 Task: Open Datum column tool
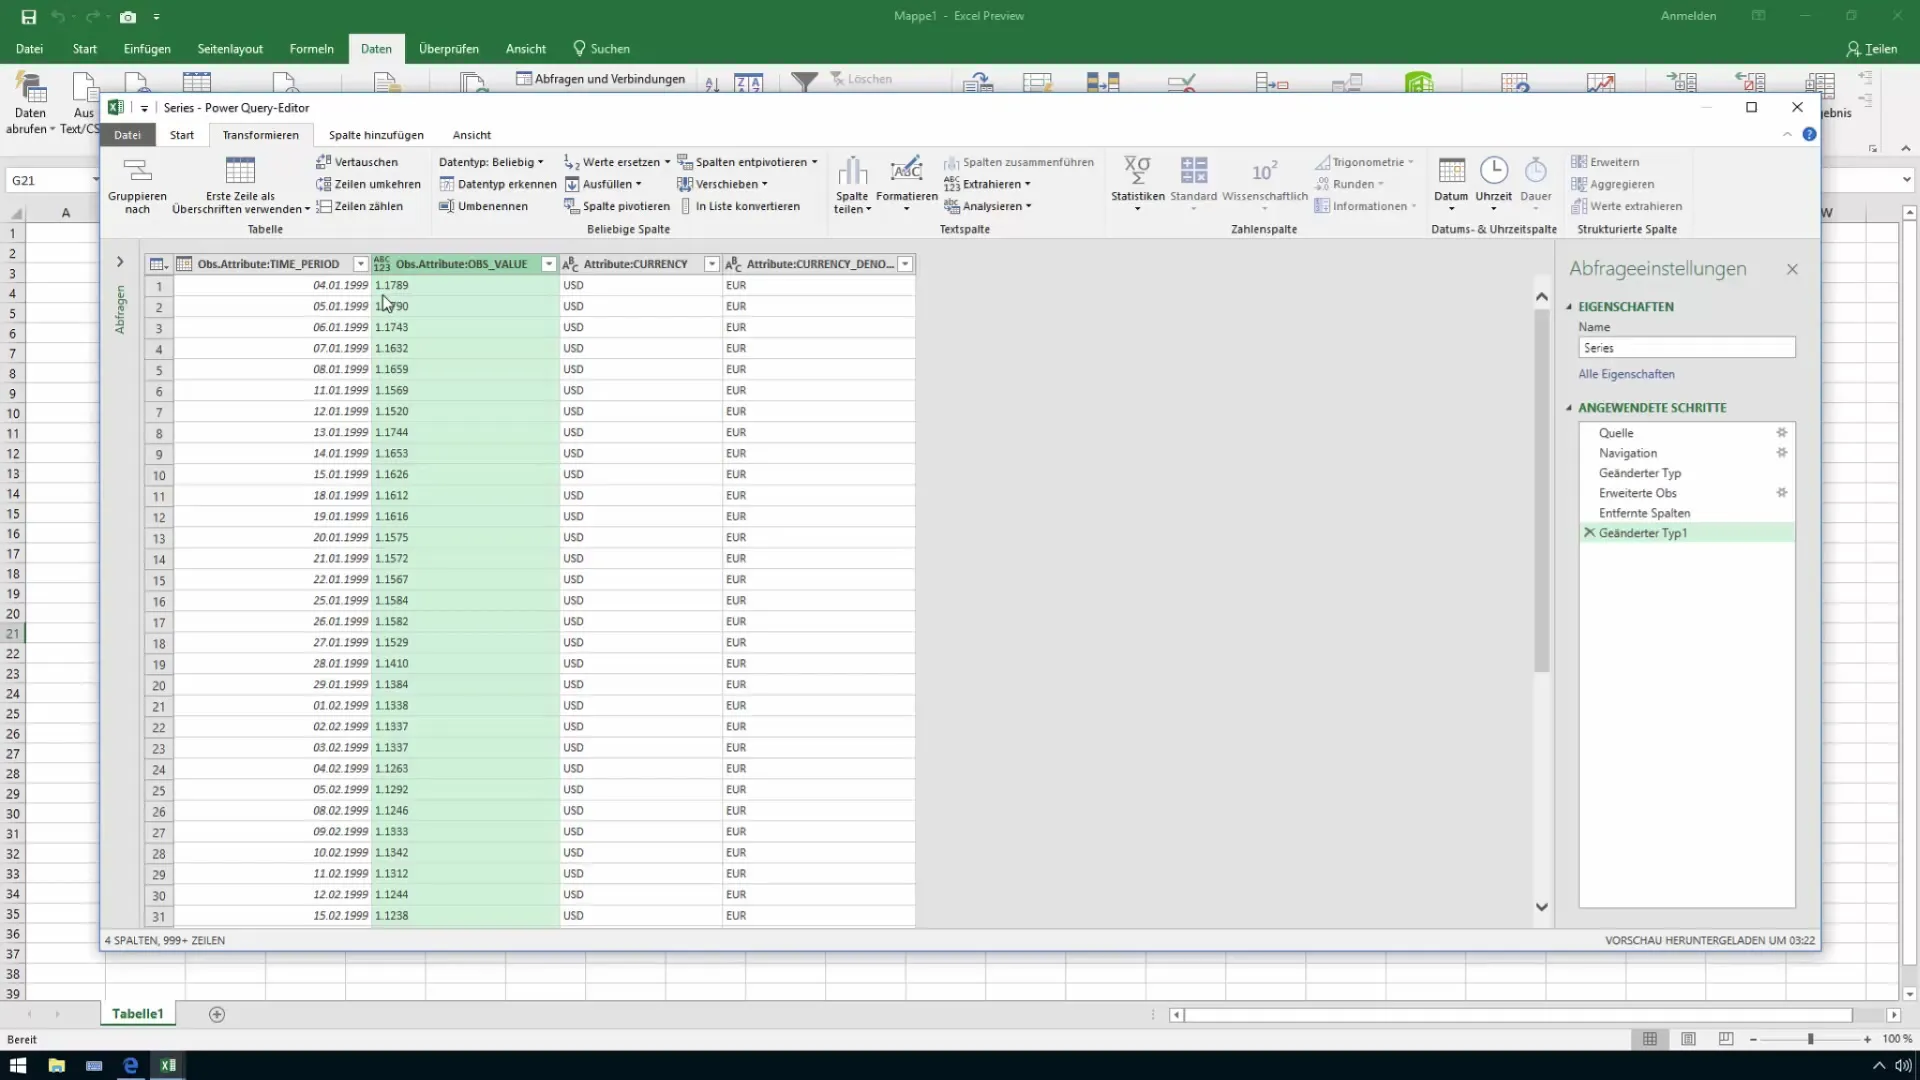1451,185
